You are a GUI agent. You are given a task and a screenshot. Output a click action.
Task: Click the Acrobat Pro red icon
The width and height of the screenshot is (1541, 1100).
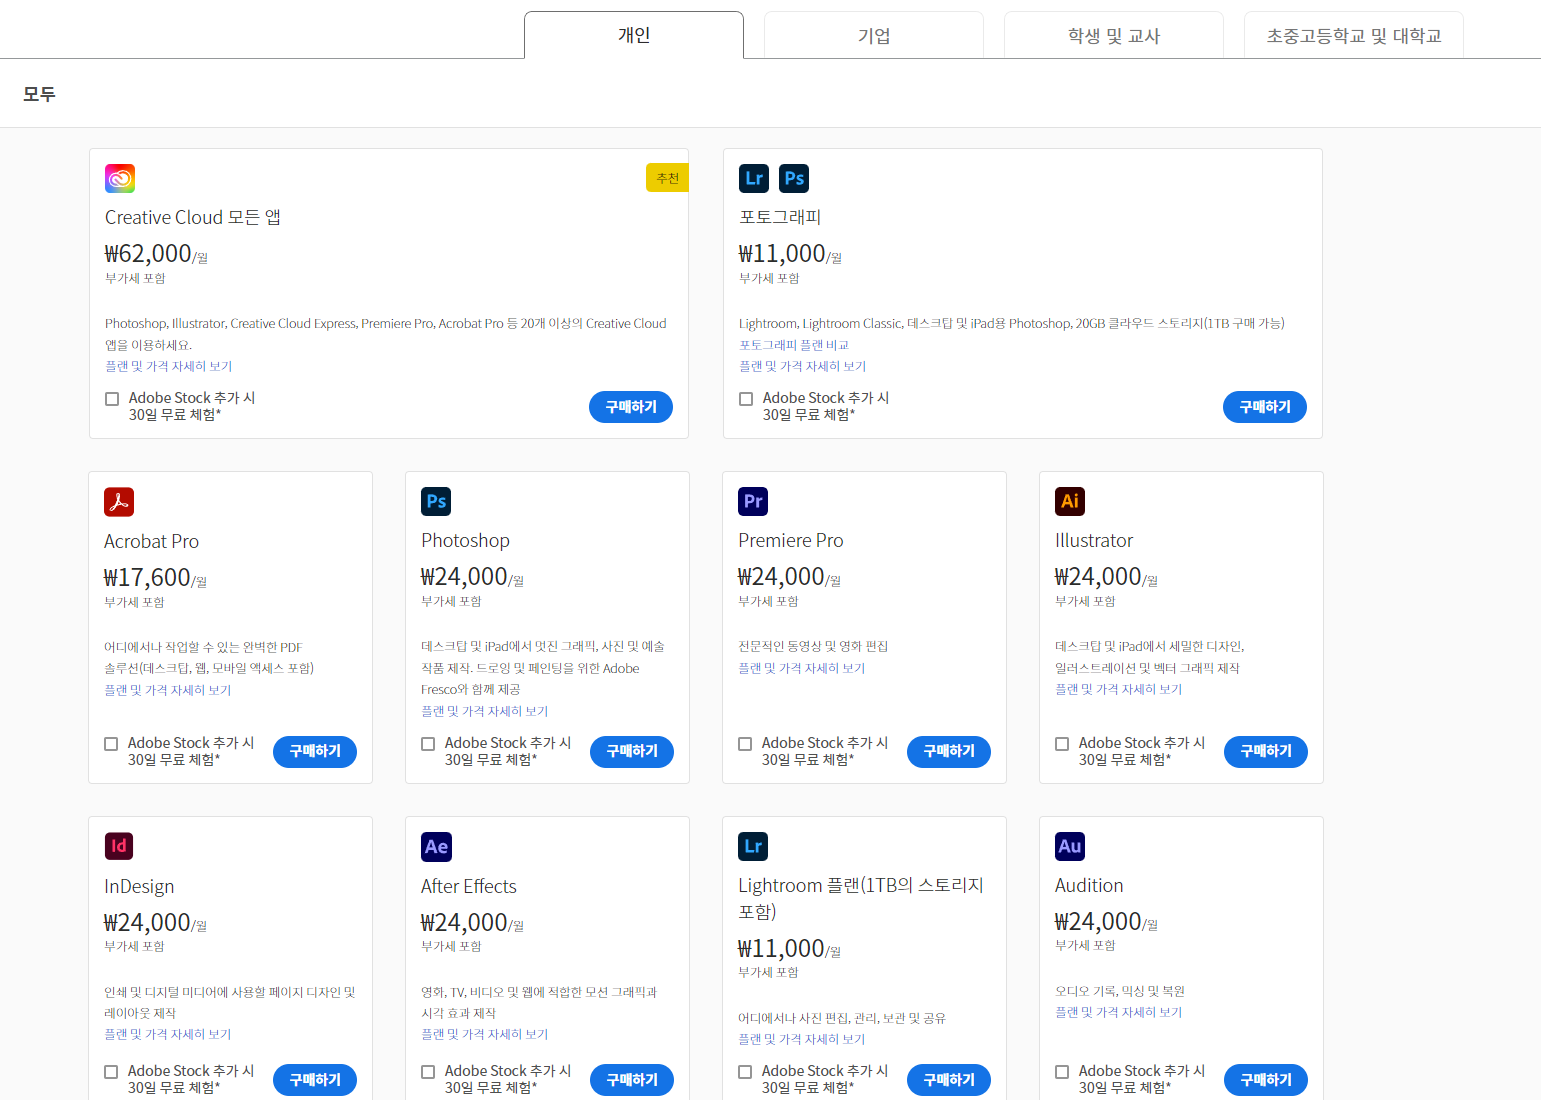click(x=119, y=502)
